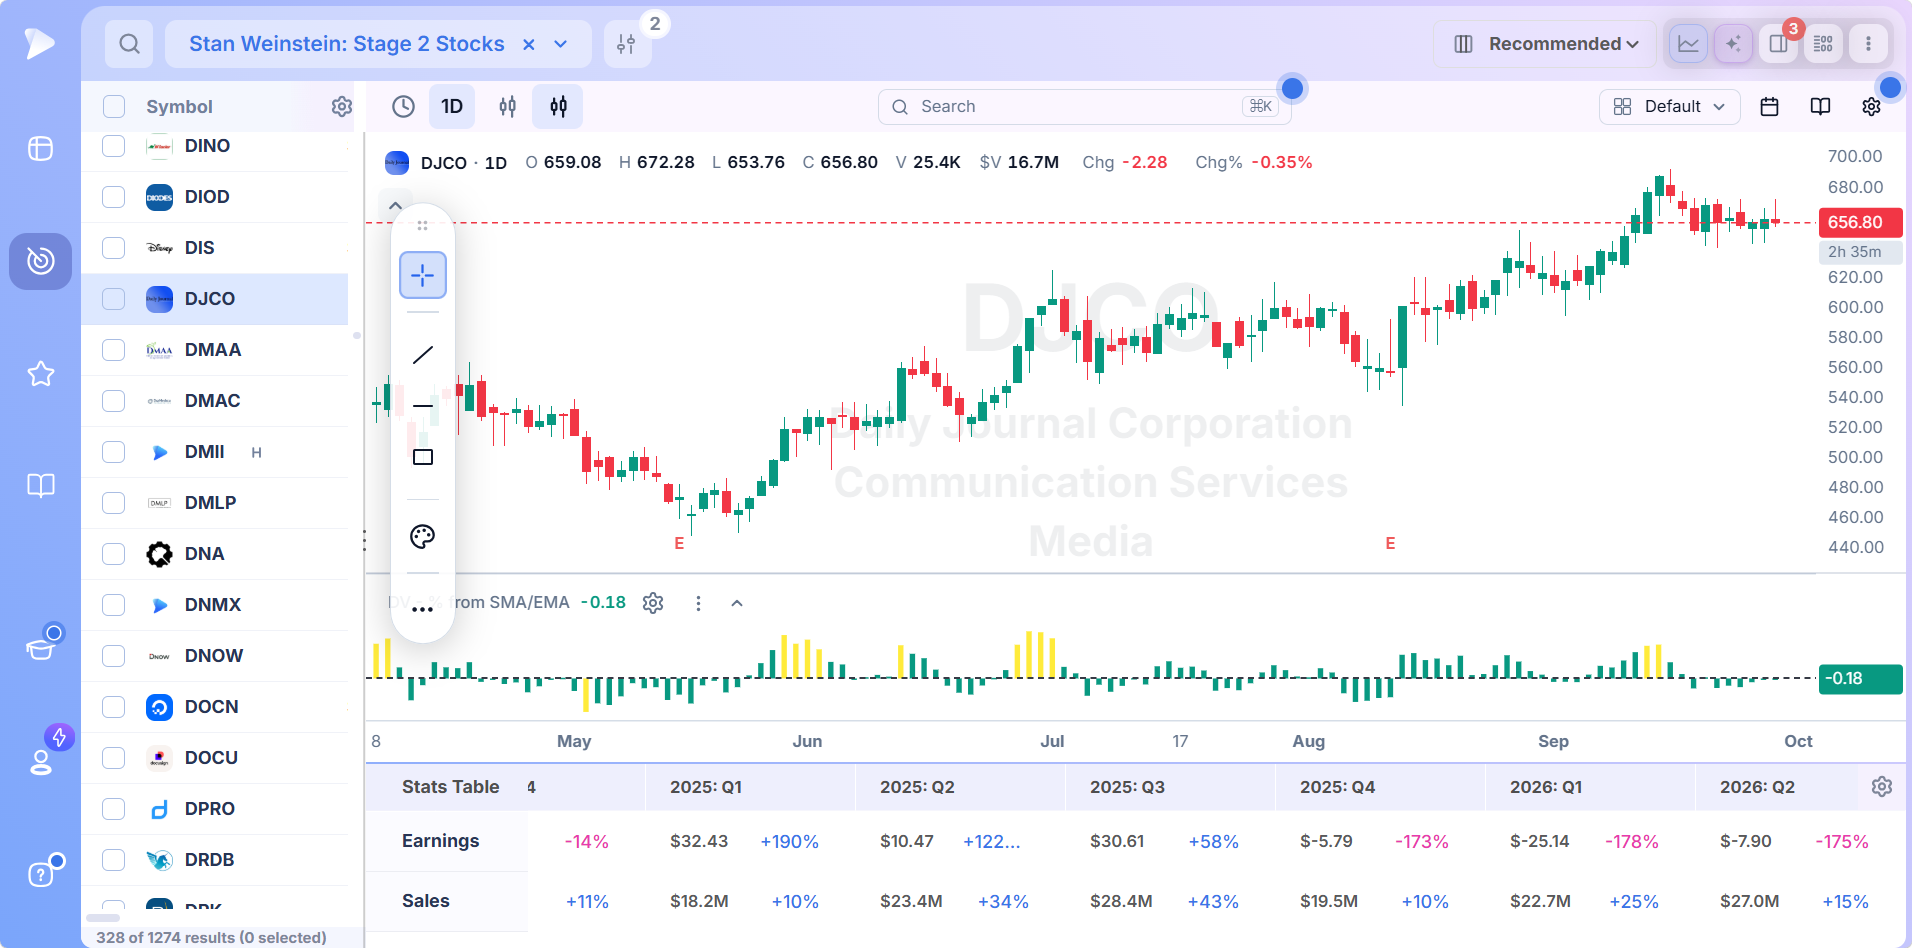Focus the chart Search field
1912x948 pixels.
click(x=1084, y=106)
